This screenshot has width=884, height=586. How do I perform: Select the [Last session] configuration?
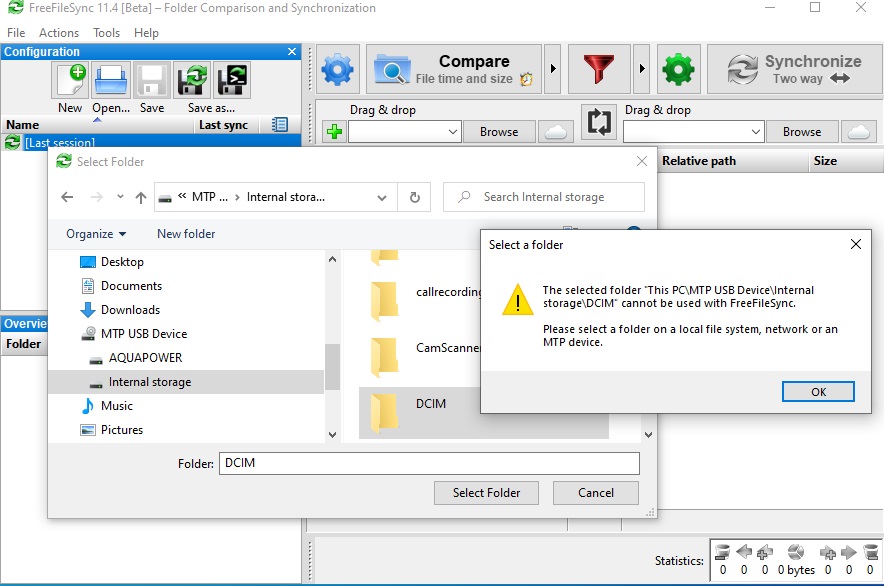click(x=151, y=142)
